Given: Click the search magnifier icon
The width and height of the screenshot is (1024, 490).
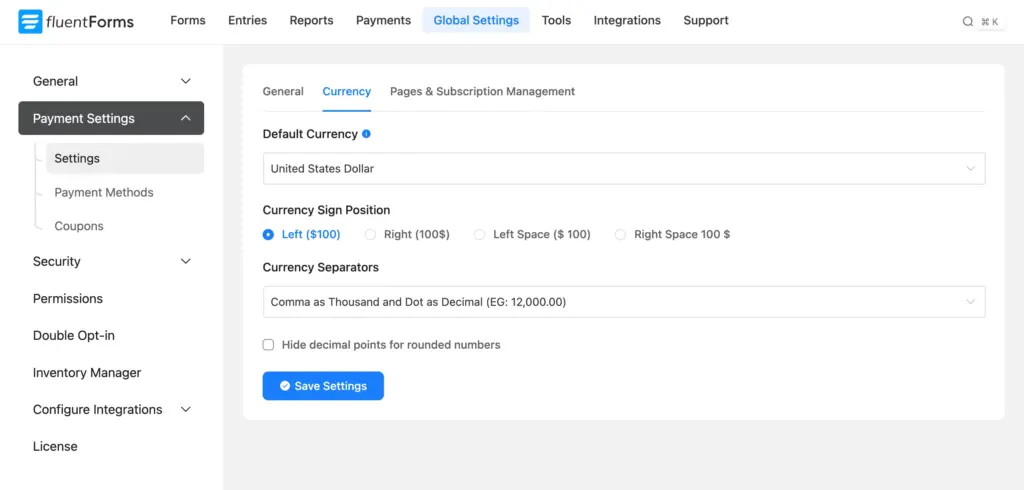Looking at the screenshot, I should [x=968, y=22].
